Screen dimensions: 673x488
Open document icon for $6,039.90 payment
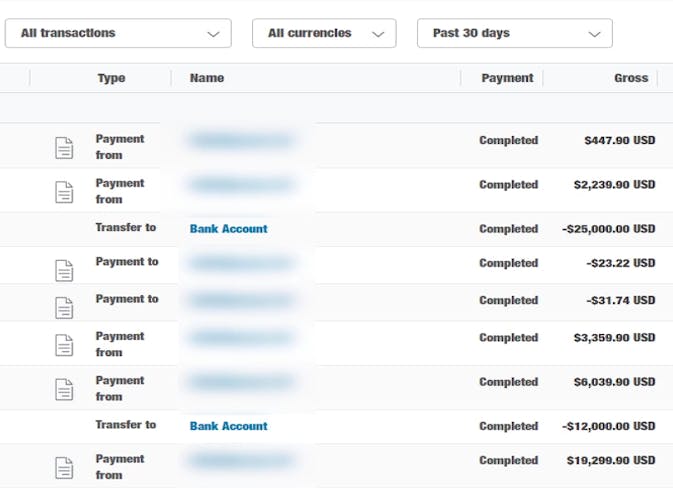(x=64, y=389)
